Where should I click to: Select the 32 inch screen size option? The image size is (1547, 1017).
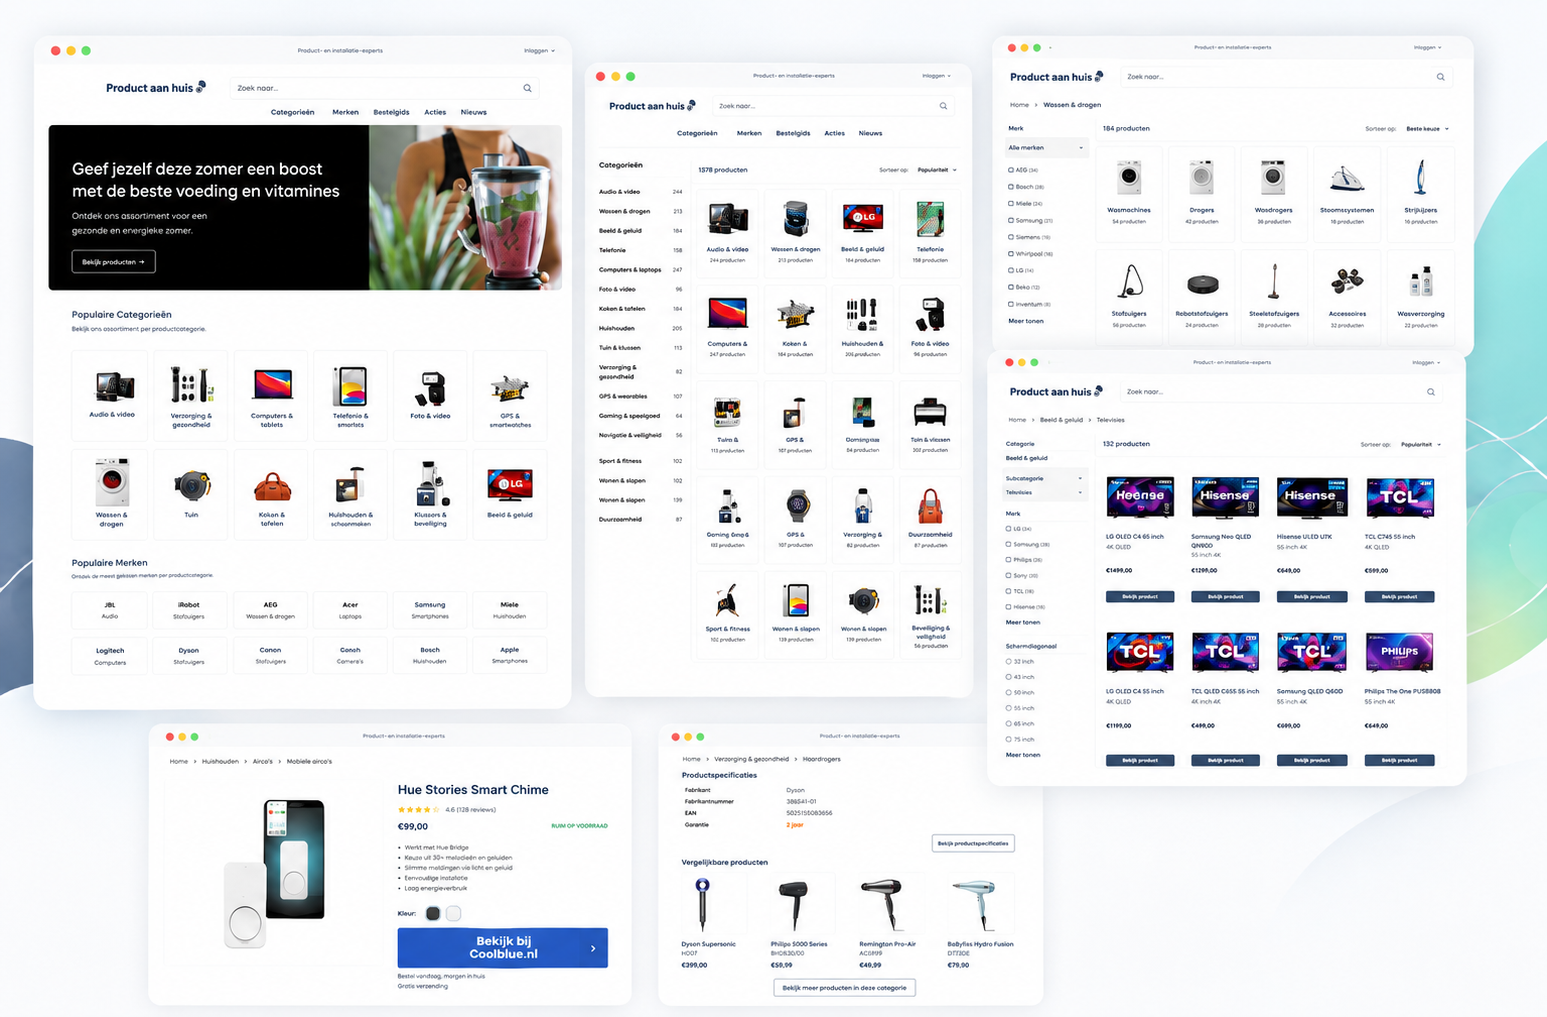pos(1009,662)
